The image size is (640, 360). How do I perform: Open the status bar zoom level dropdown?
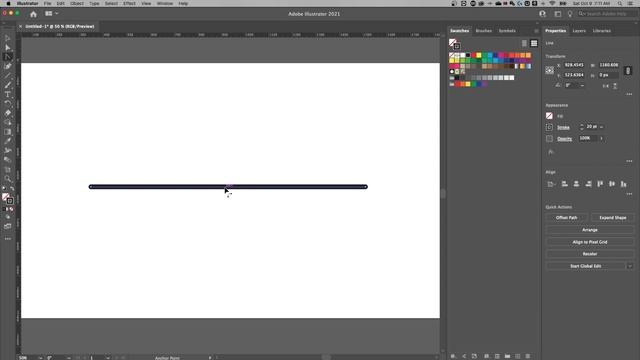(40, 358)
